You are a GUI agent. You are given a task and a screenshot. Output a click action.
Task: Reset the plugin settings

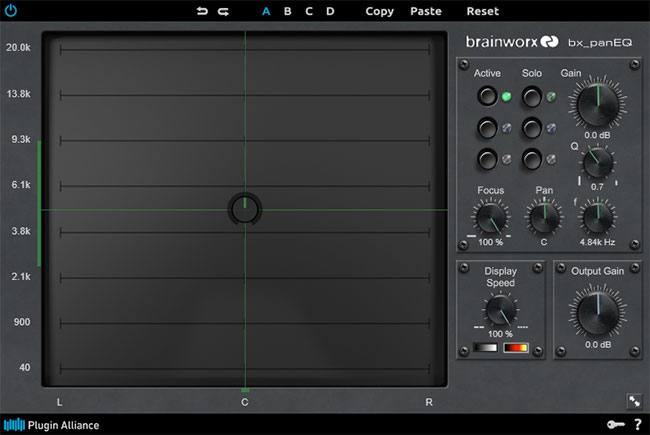[483, 12]
